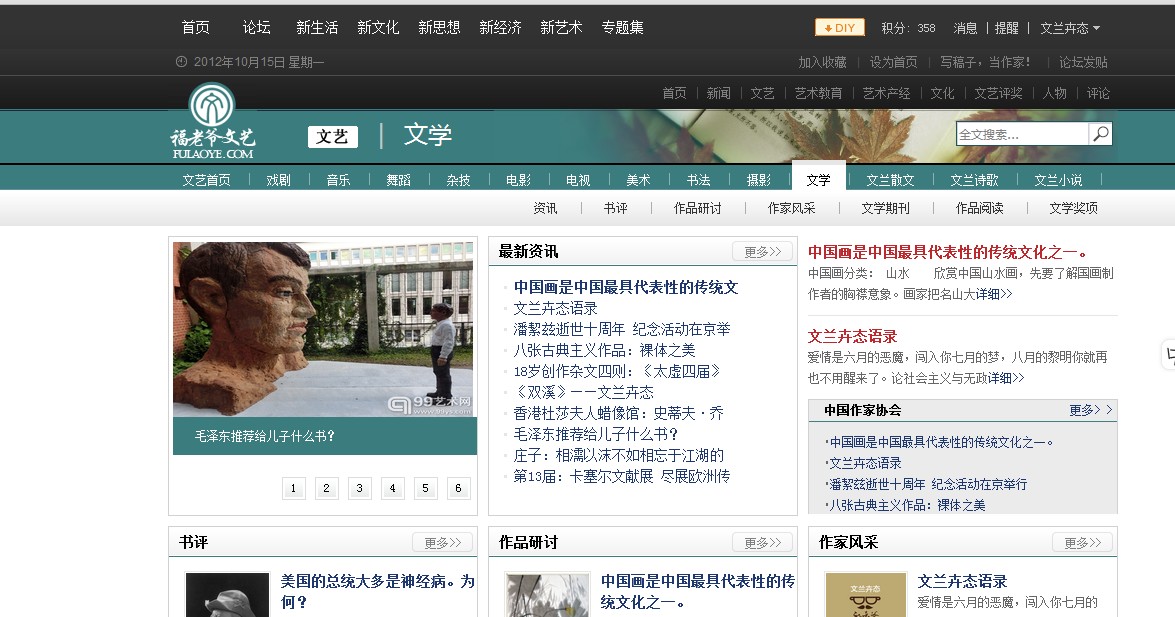Image resolution: width=1175 pixels, height=617 pixels.
Task: Switch to the 书法 tab
Action: click(x=698, y=180)
